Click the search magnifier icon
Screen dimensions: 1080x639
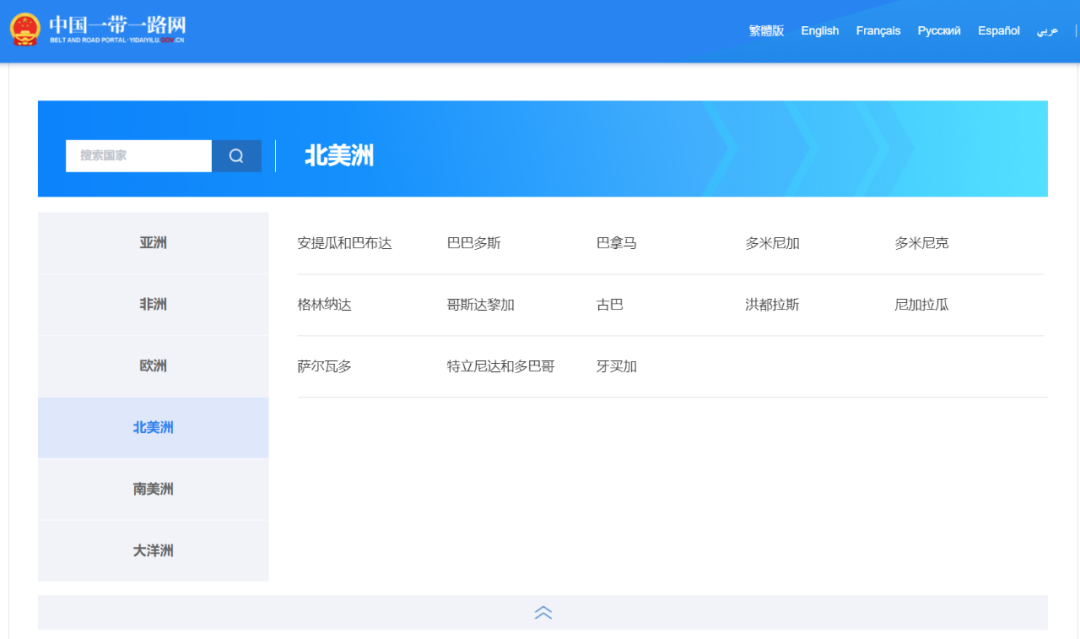pyautogui.click(x=236, y=156)
